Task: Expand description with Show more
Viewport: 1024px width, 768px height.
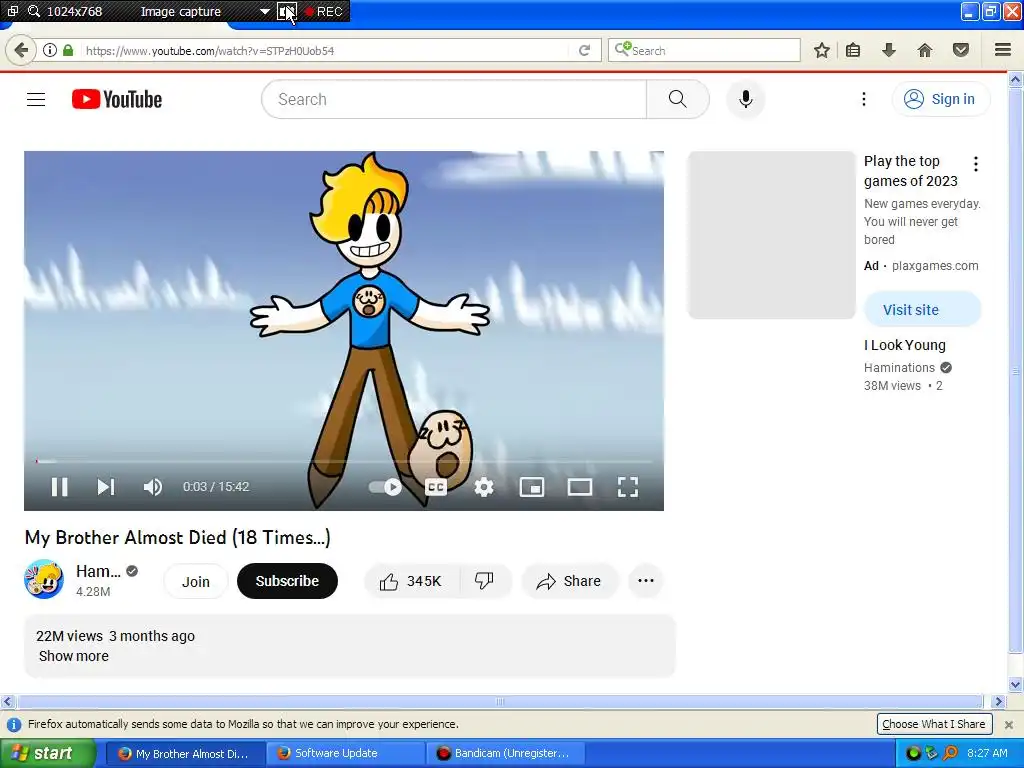Action: (74, 656)
